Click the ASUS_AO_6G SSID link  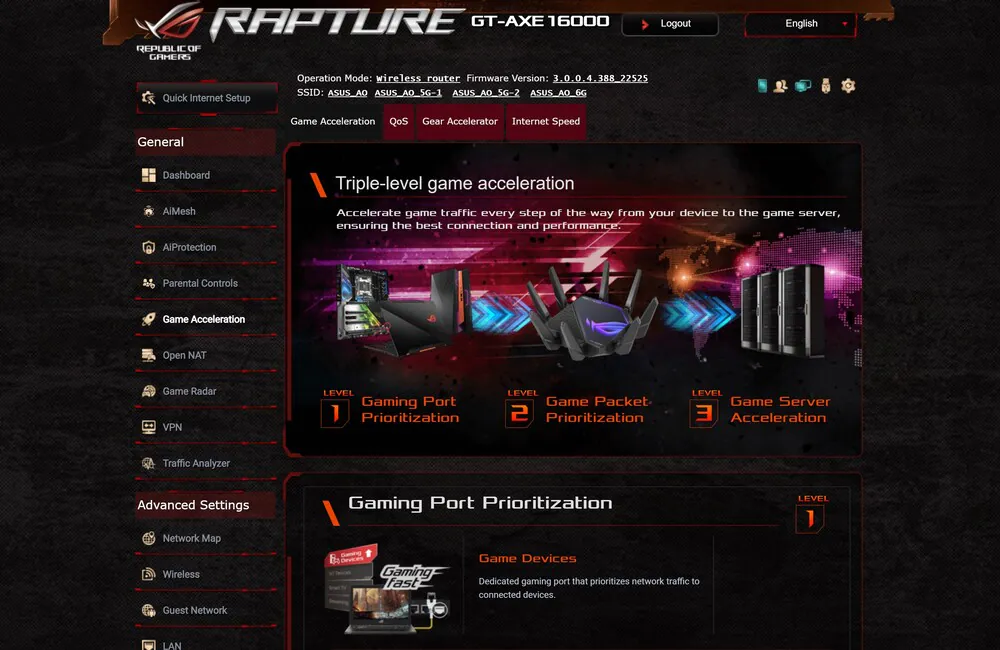pyautogui.click(x=558, y=92)
